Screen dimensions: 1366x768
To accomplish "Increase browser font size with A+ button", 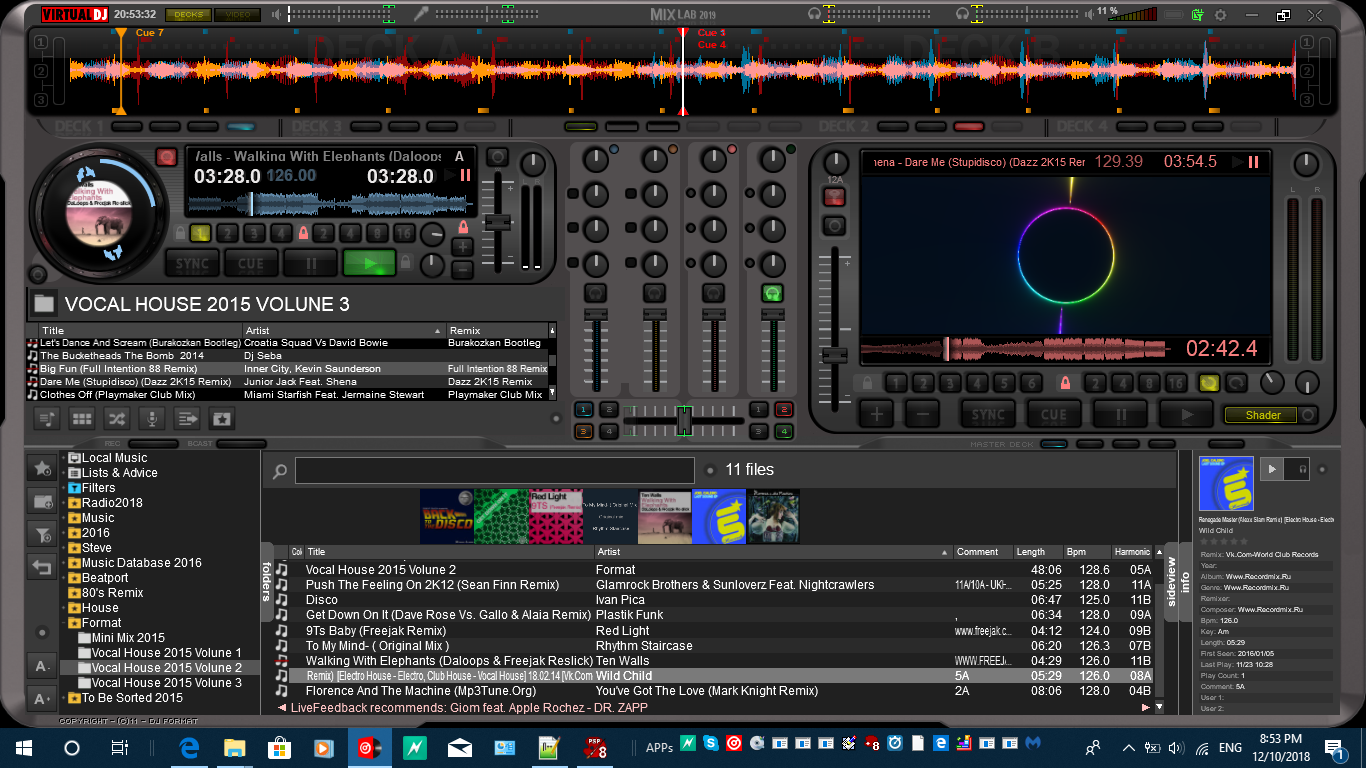I will [42, 698].
